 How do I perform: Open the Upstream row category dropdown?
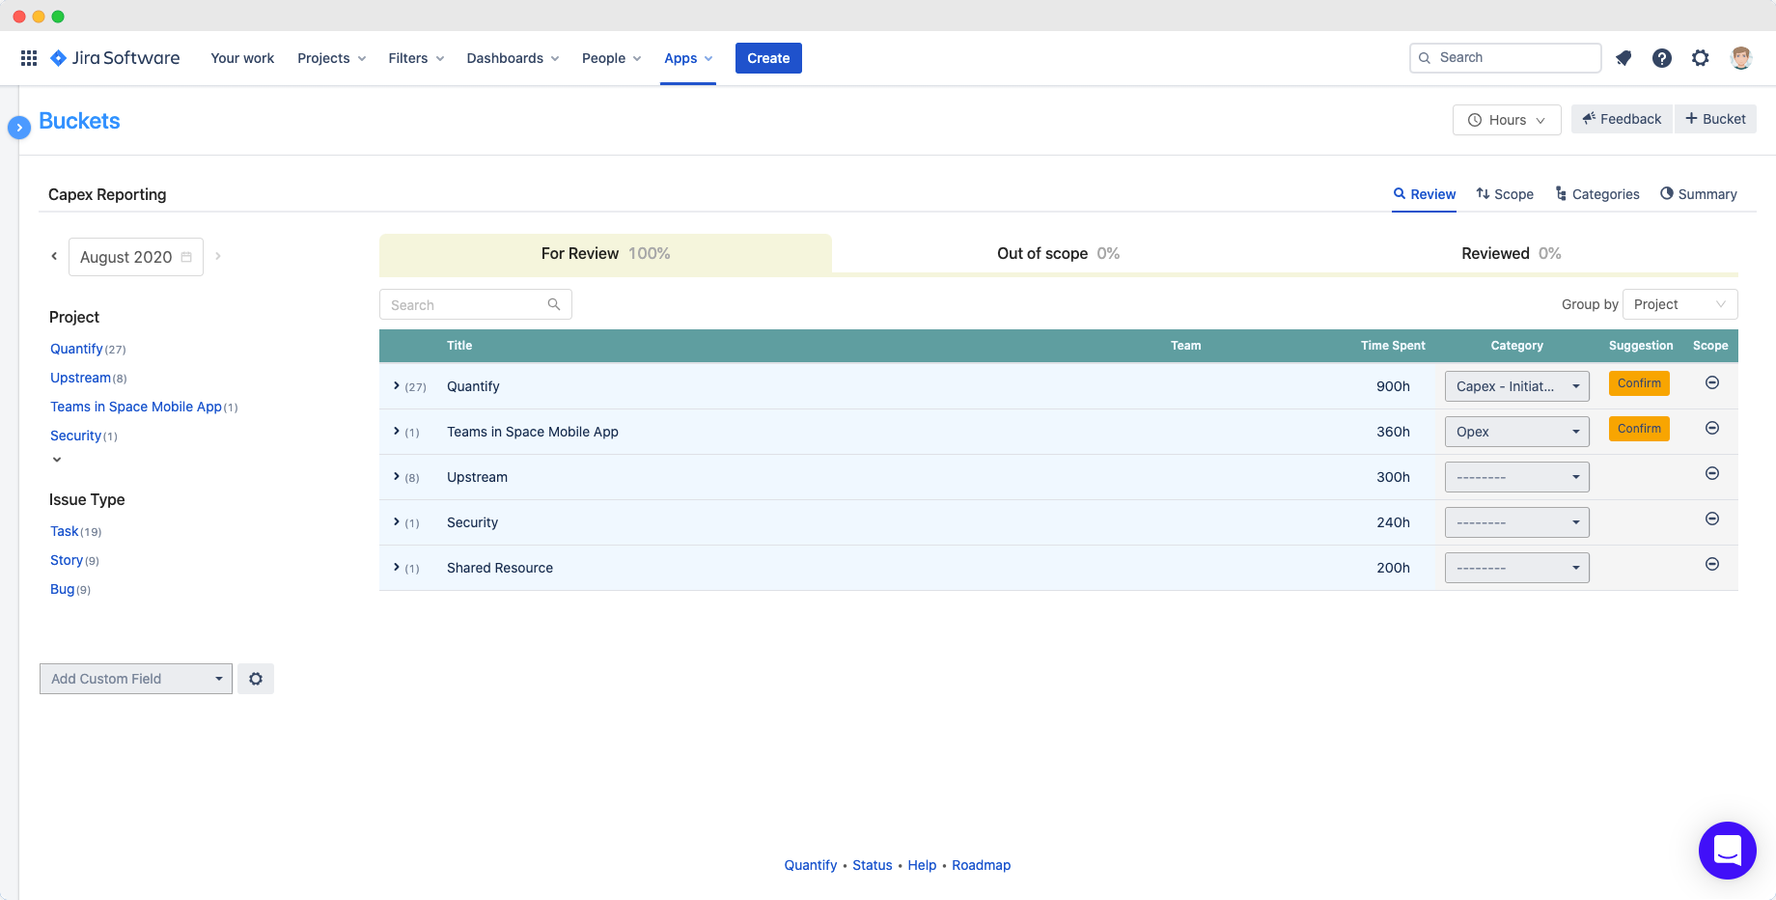(x=1517, y=477)
